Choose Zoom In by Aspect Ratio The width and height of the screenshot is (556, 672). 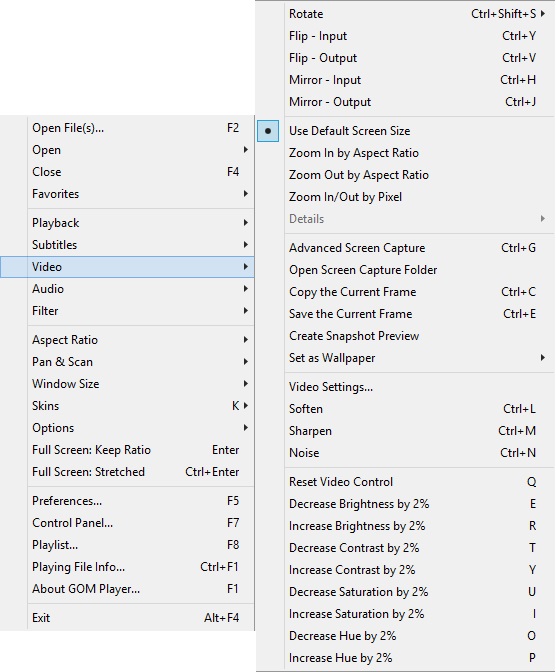click(406, 153)
